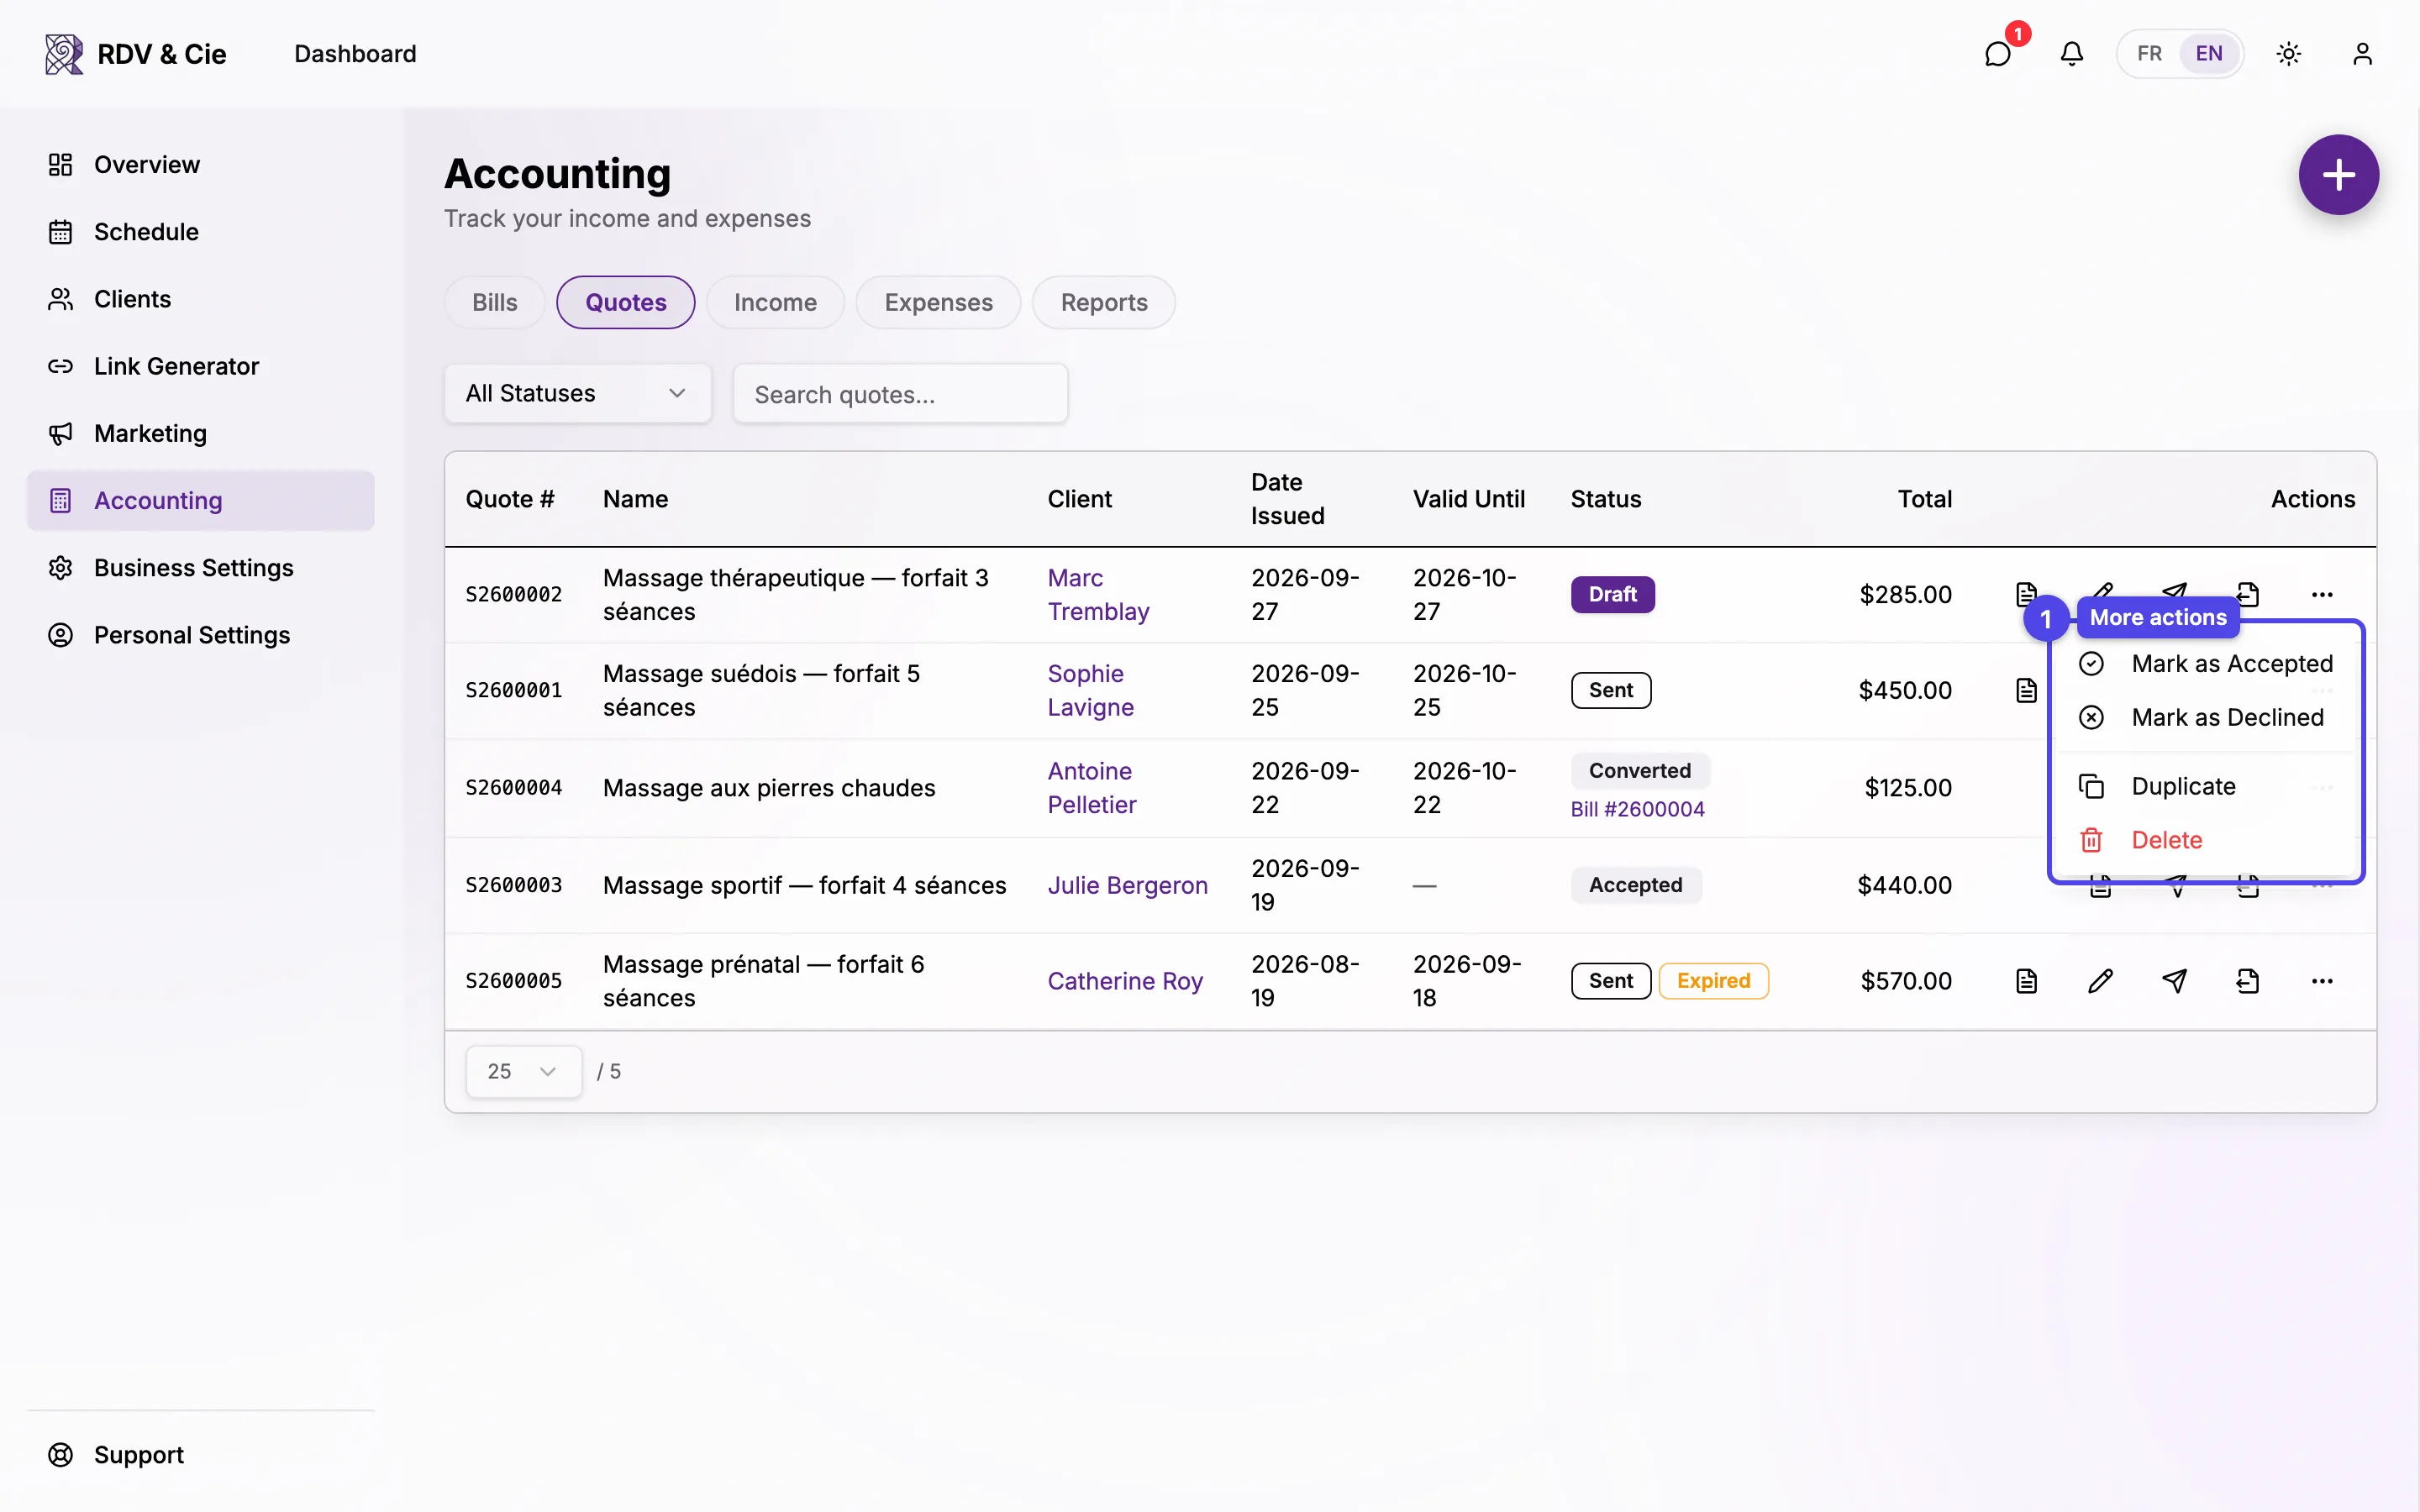Open Business Settings in the sidebar
Viewport: 2420px width, 1512px height.
200,568
